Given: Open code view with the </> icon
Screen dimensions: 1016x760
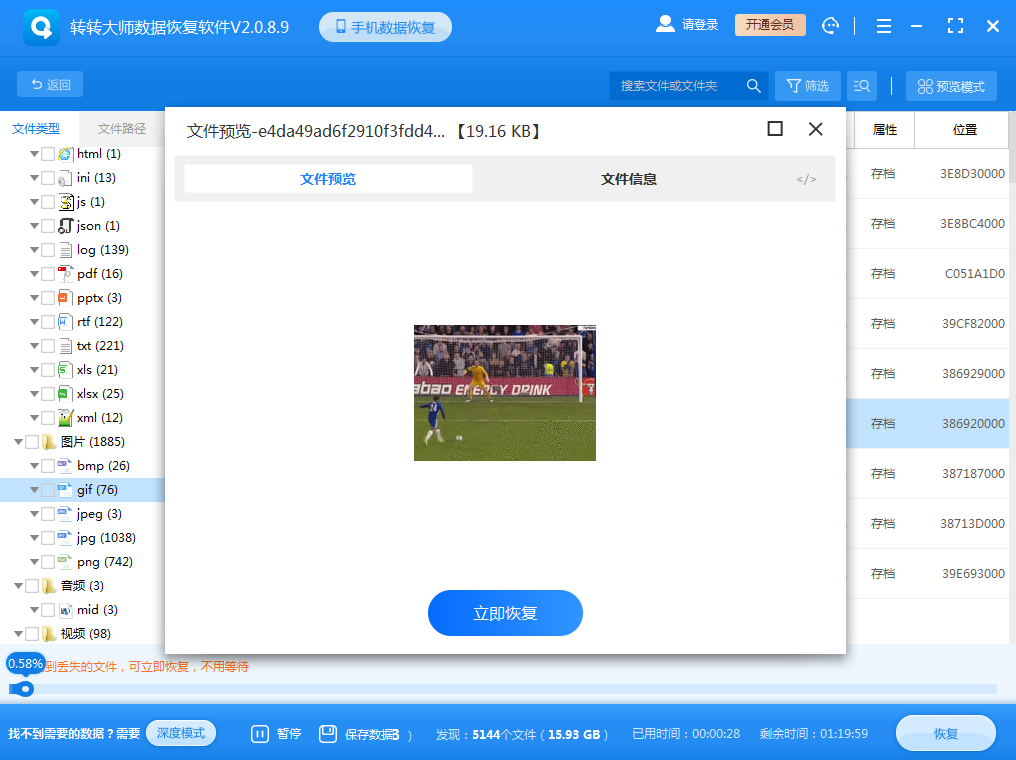Looking at the screenshot, I should [806, 177].
